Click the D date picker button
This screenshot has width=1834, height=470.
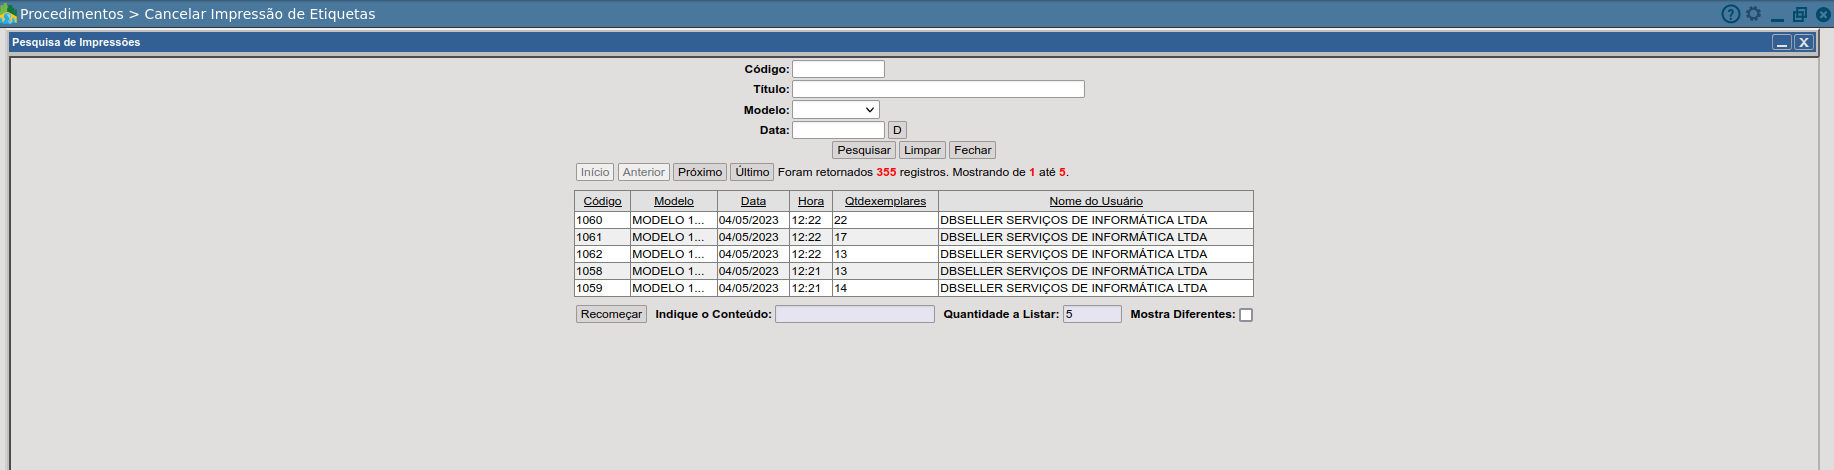click(897, 130)
